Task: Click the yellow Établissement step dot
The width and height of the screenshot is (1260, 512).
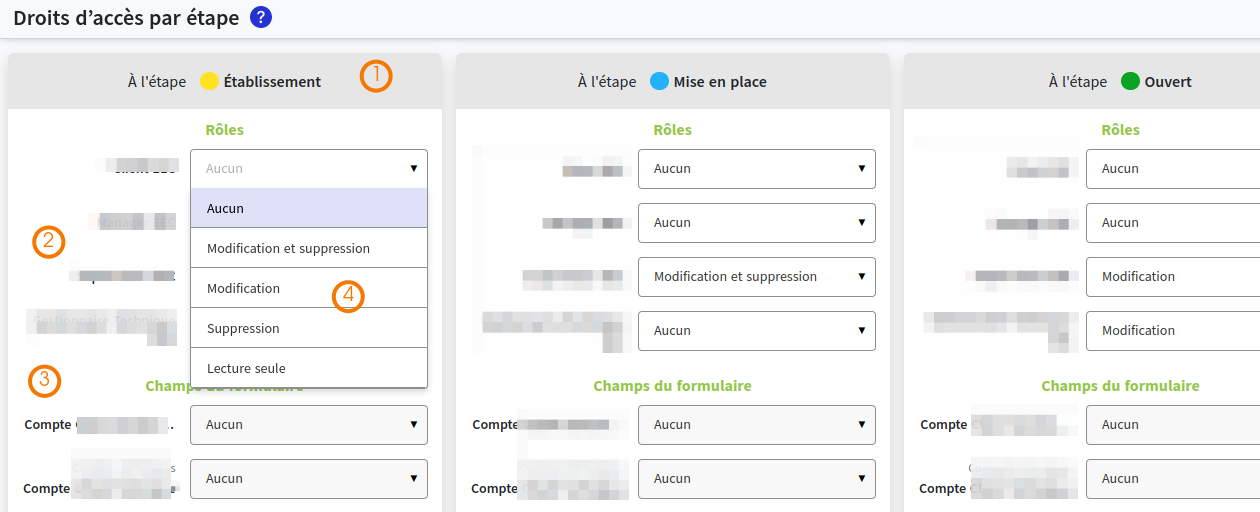Action: pyautogui.click(x=210, y=82)
